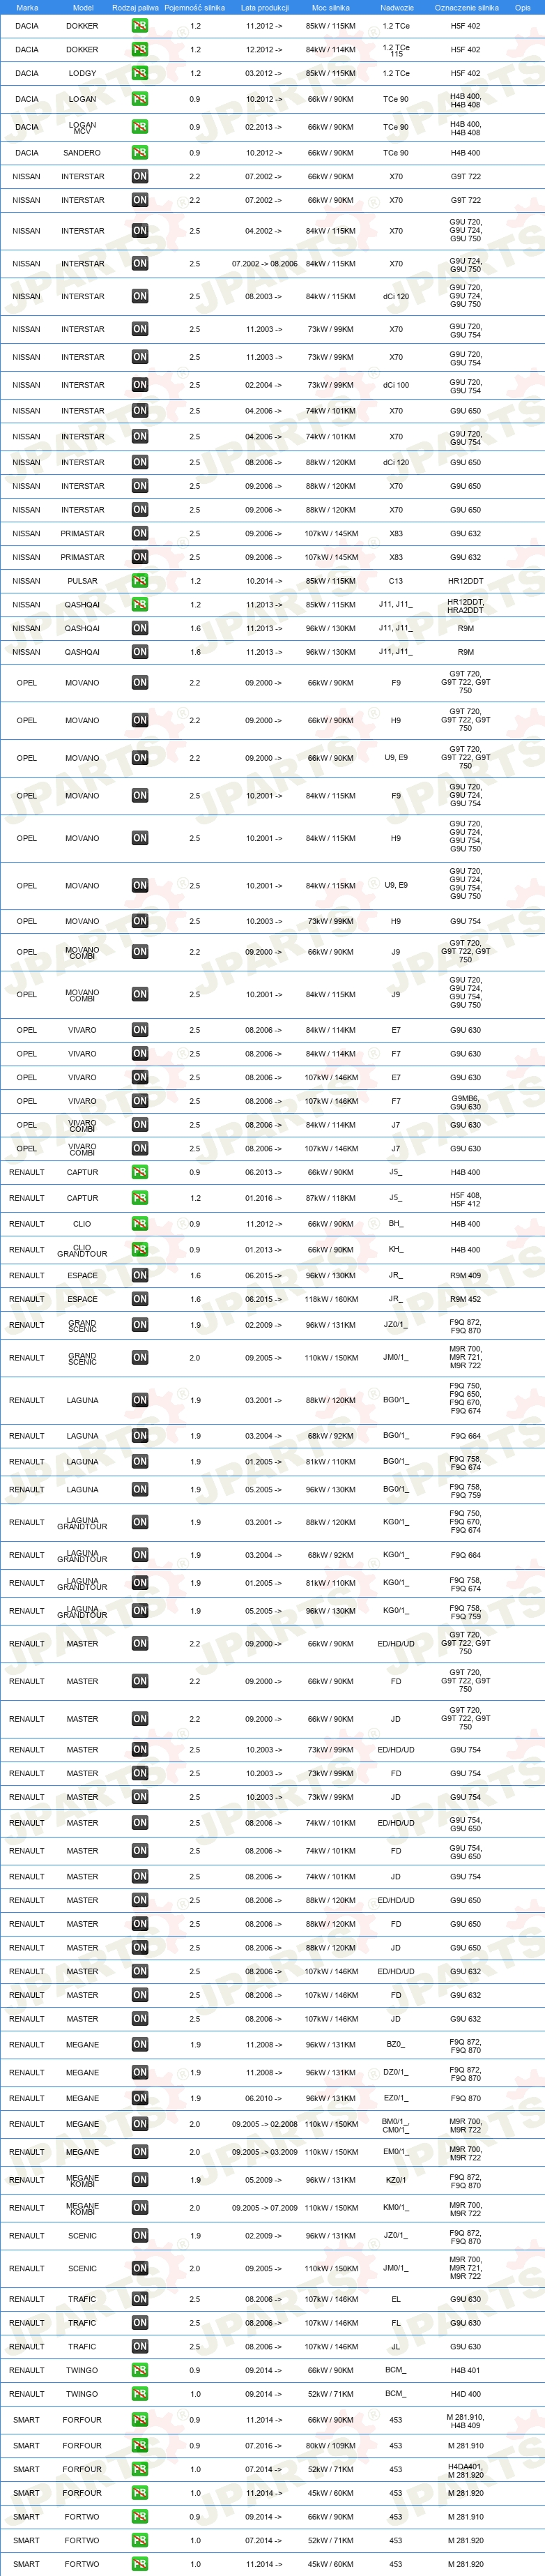The height and width of the screenshot is (2576, 545).
Task: Click the petrol icon in the RENAULT CAPTUR 0.9 row
Action: (x=140, y=1172)
